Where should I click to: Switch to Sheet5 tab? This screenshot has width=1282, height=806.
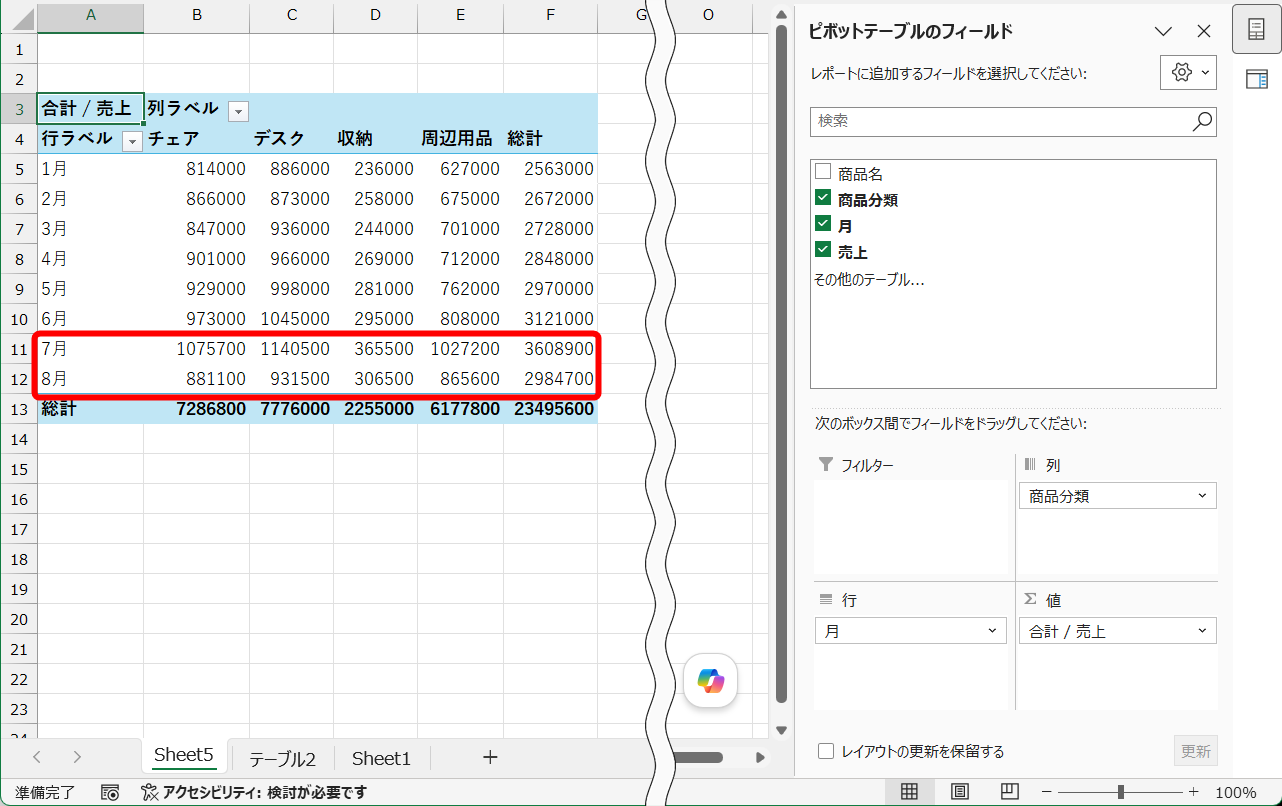tap(184, 757)
